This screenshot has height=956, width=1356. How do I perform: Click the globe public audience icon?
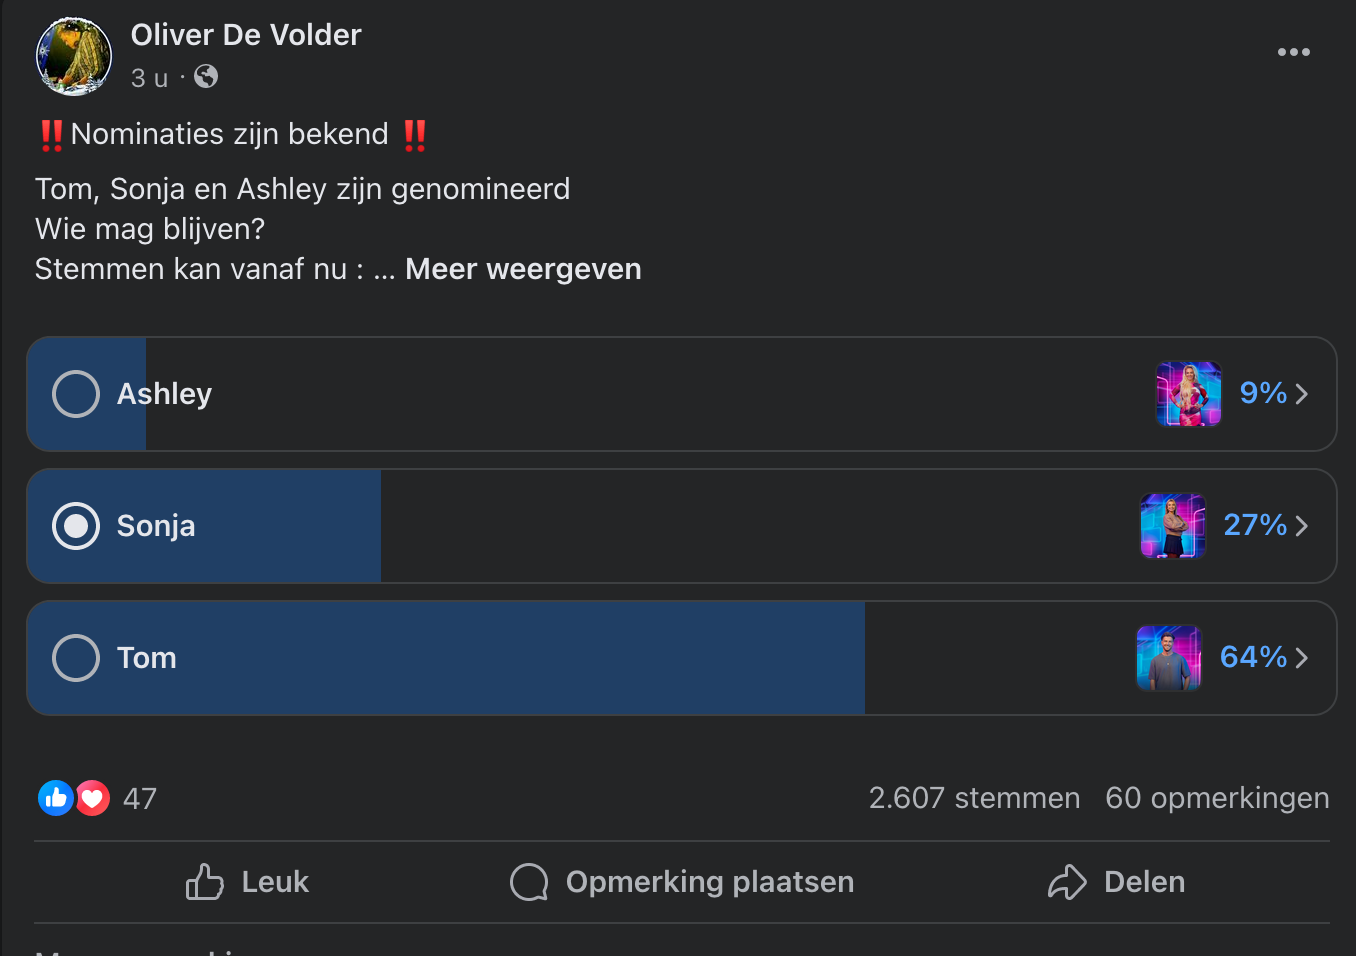point(206,77)
